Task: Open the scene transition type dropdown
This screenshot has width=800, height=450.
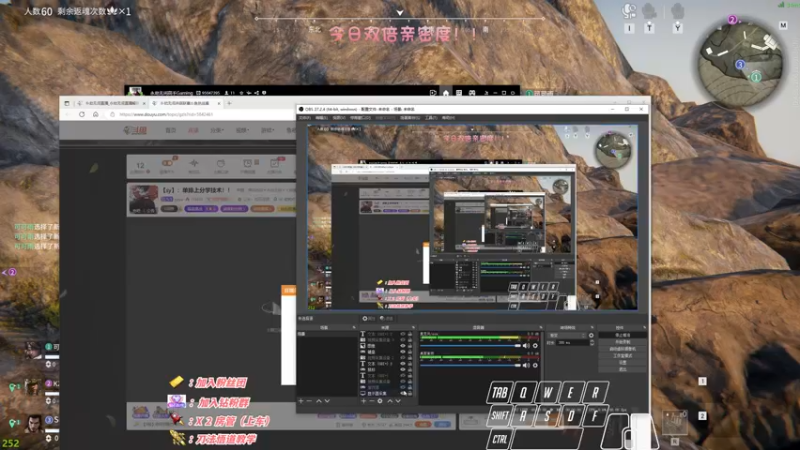Action: (567, 335)
